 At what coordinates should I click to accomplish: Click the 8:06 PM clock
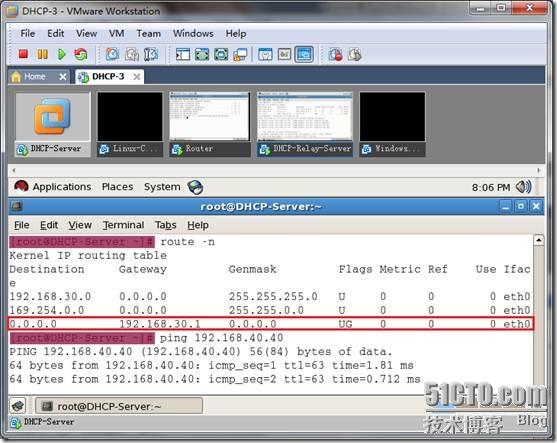491,187
